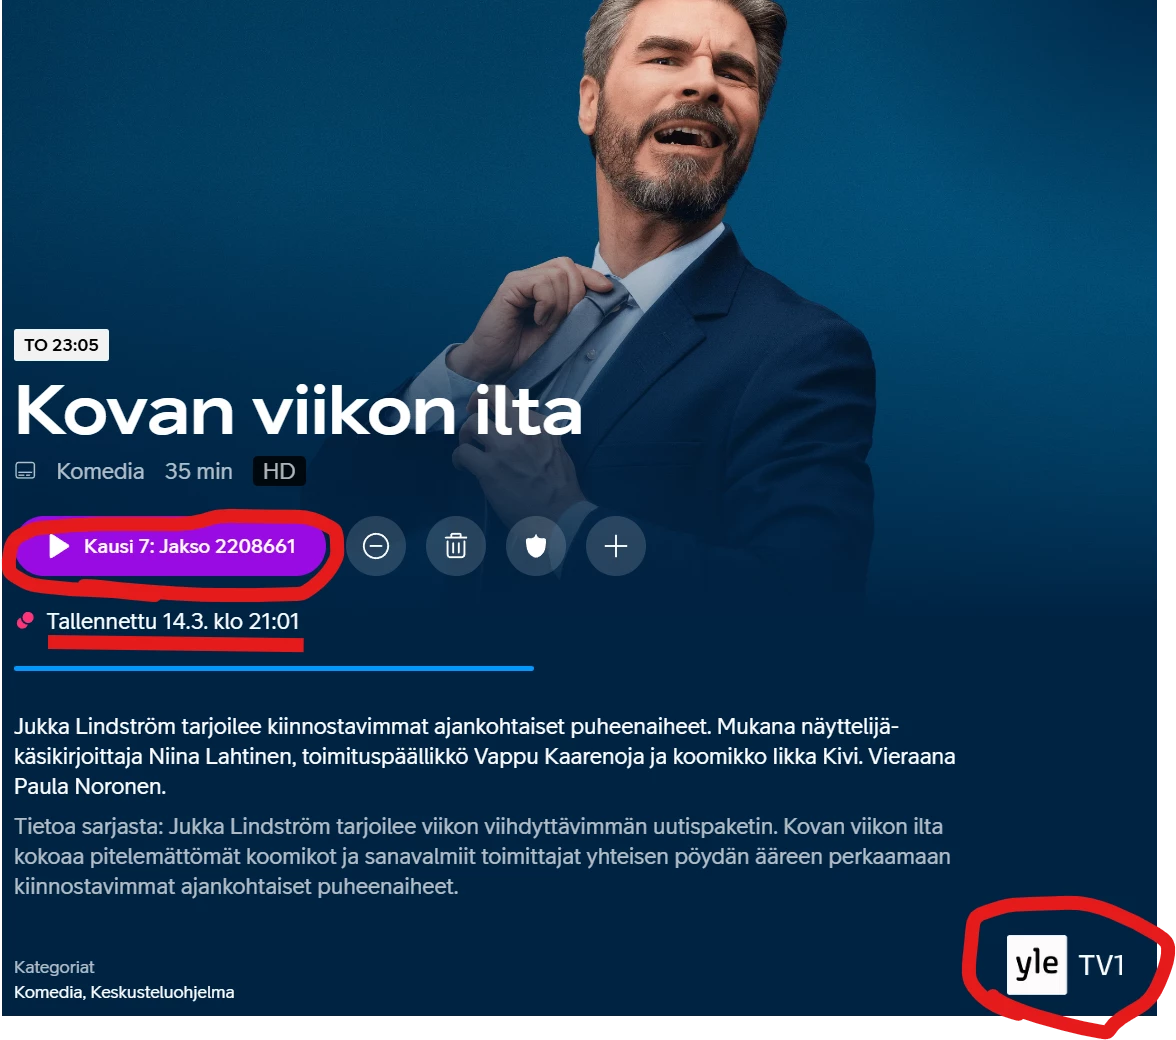Open the Komedia link under Kategoriat

click(x=48, y=992)
